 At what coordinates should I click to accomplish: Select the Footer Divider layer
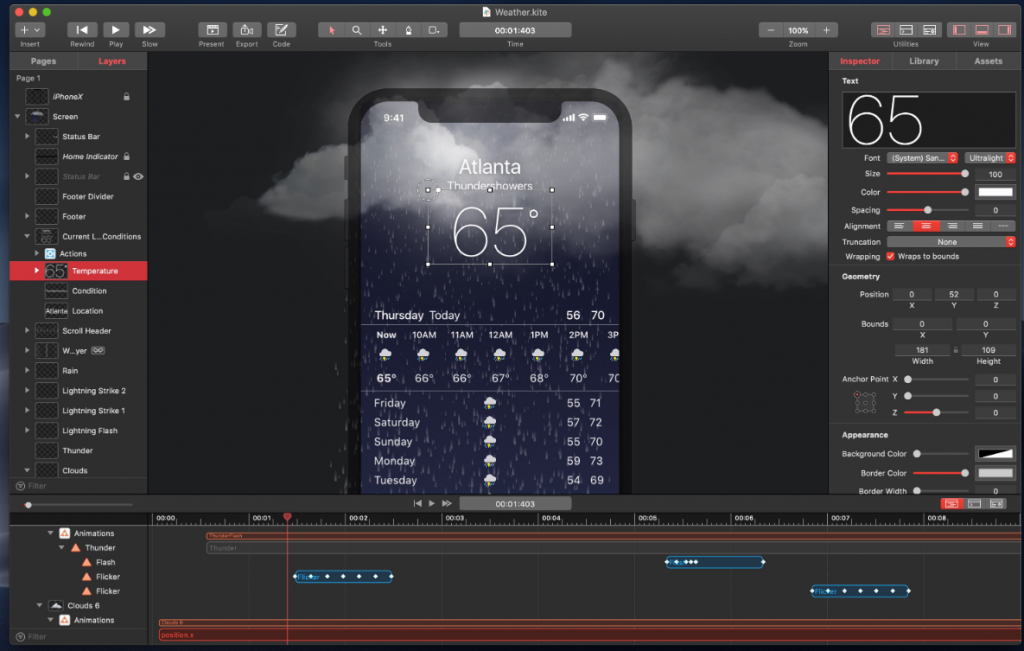pyautogui.click(x=78, y=197)
